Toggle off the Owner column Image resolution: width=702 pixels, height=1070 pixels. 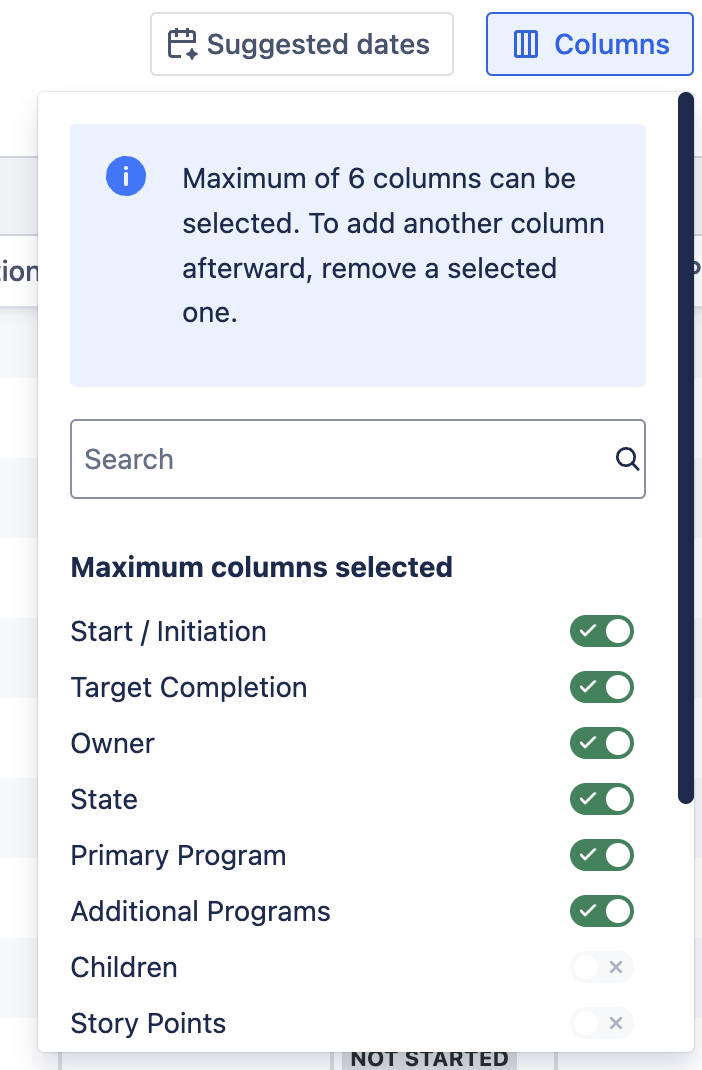click(x=602, y=744)
